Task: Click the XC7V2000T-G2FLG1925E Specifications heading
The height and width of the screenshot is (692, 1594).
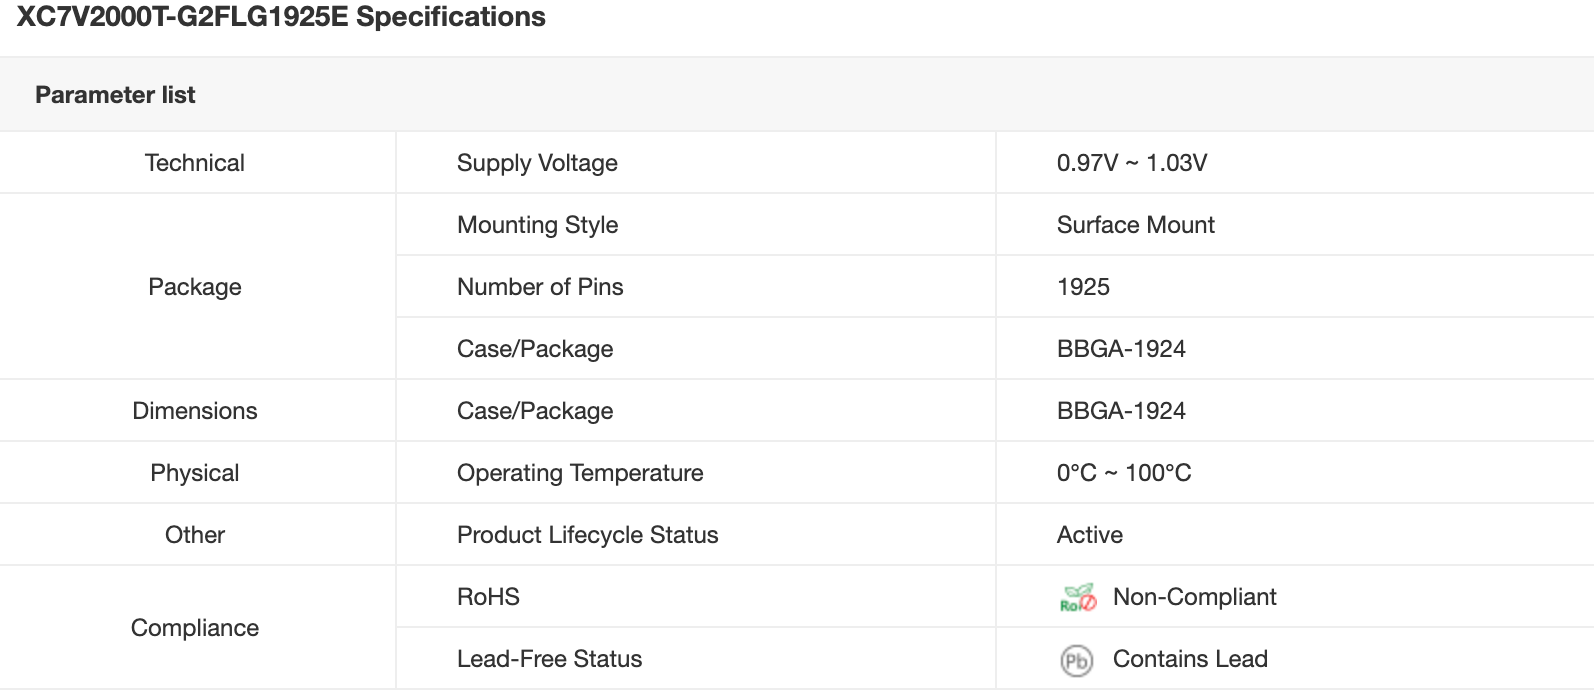Action: click(x=281, y=17)
